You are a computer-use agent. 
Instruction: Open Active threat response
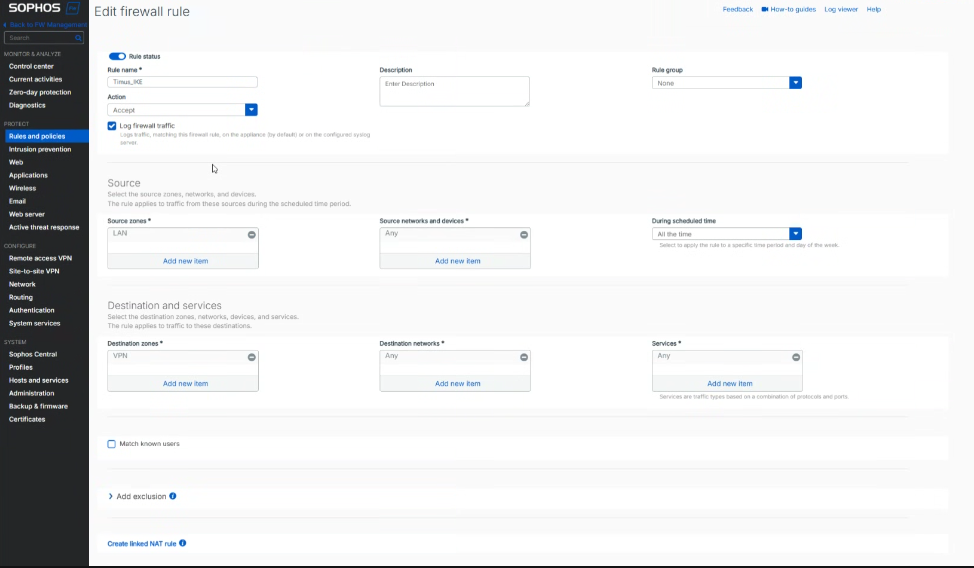[44, 227]
